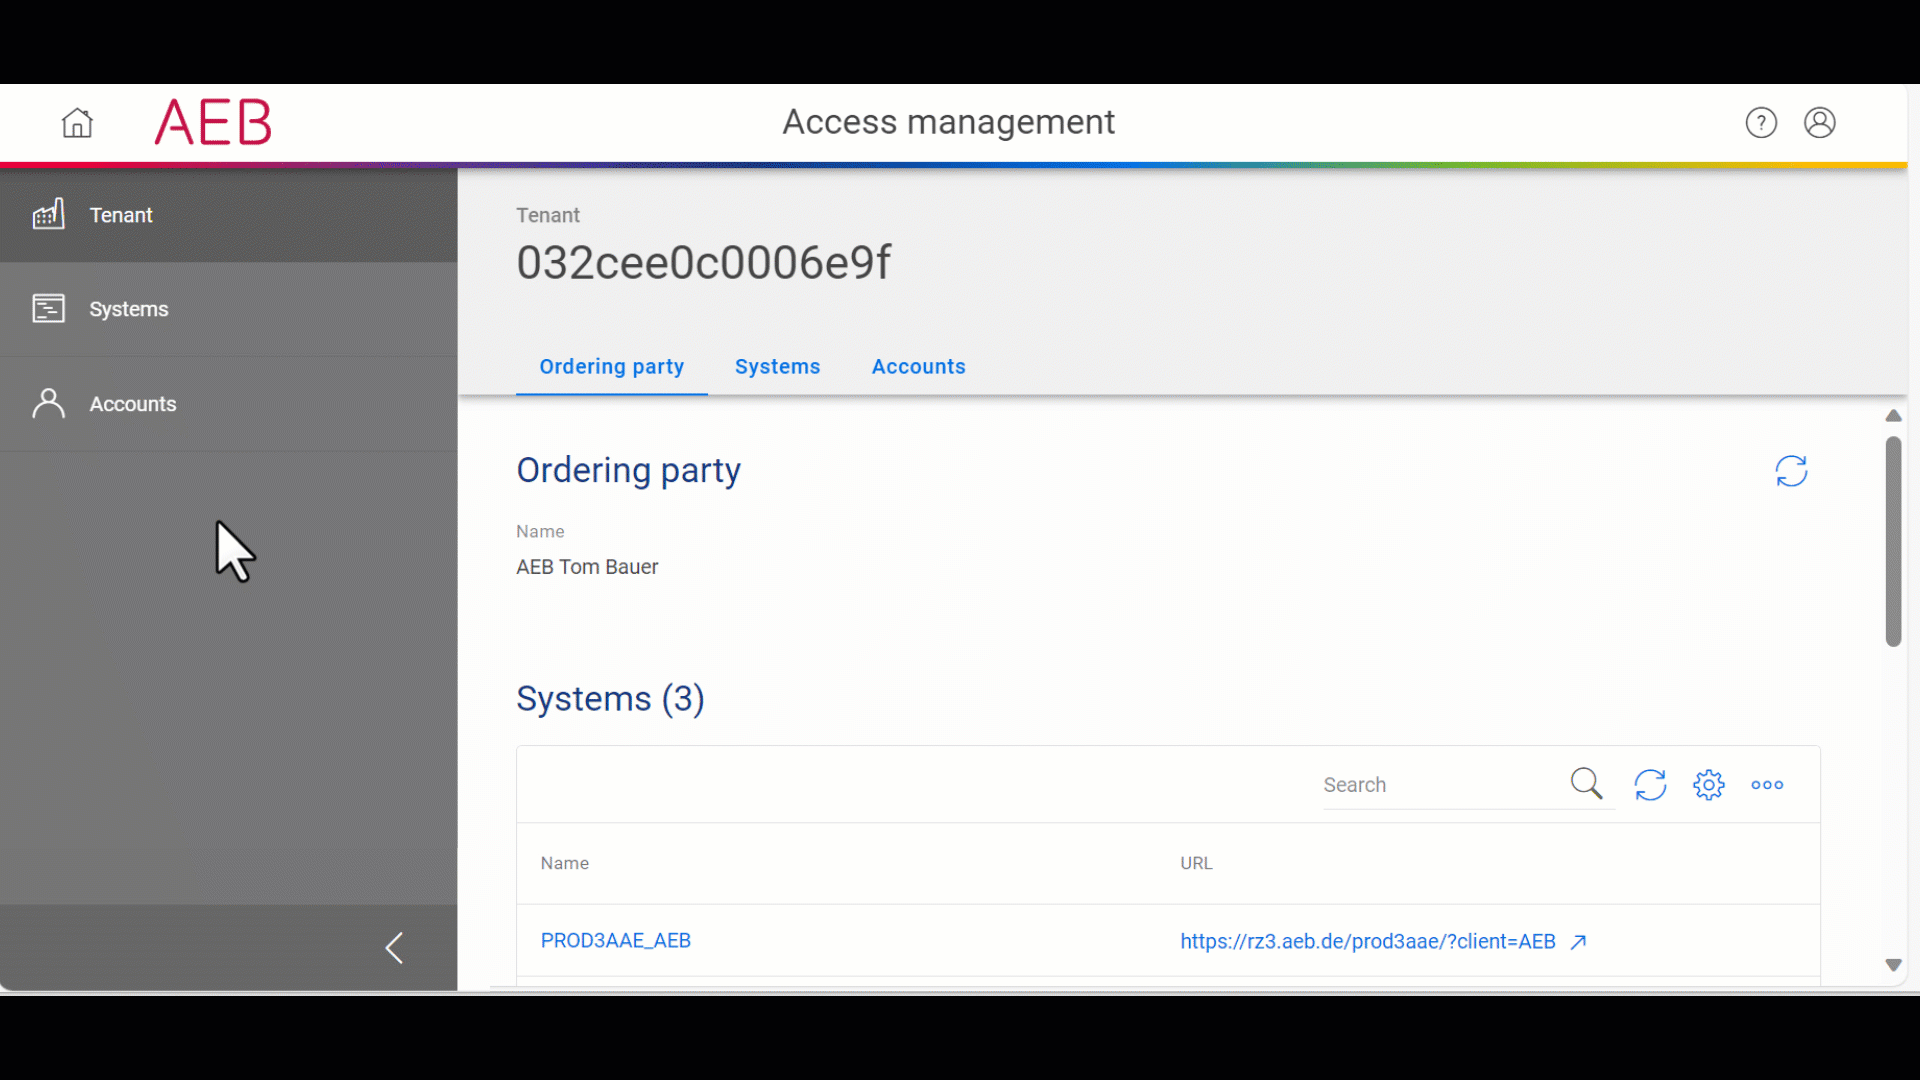Image resolution: width=1920 pixels, height=1080 pixels.
Task: Open the user profile icon
Action: click(1819, 123)
